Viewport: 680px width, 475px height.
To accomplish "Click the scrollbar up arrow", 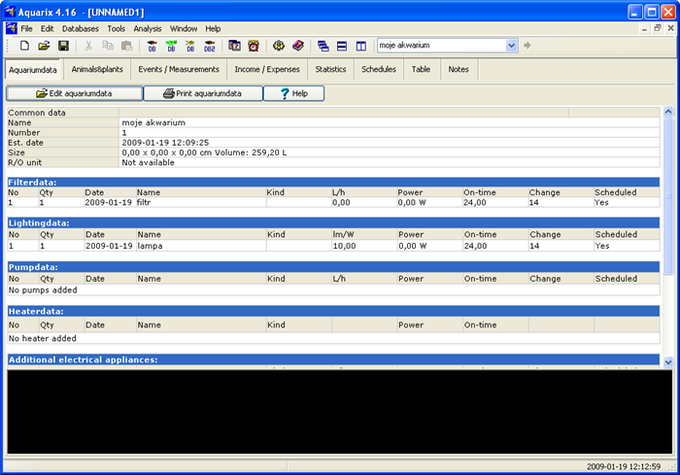I will [x=668, y=112].
